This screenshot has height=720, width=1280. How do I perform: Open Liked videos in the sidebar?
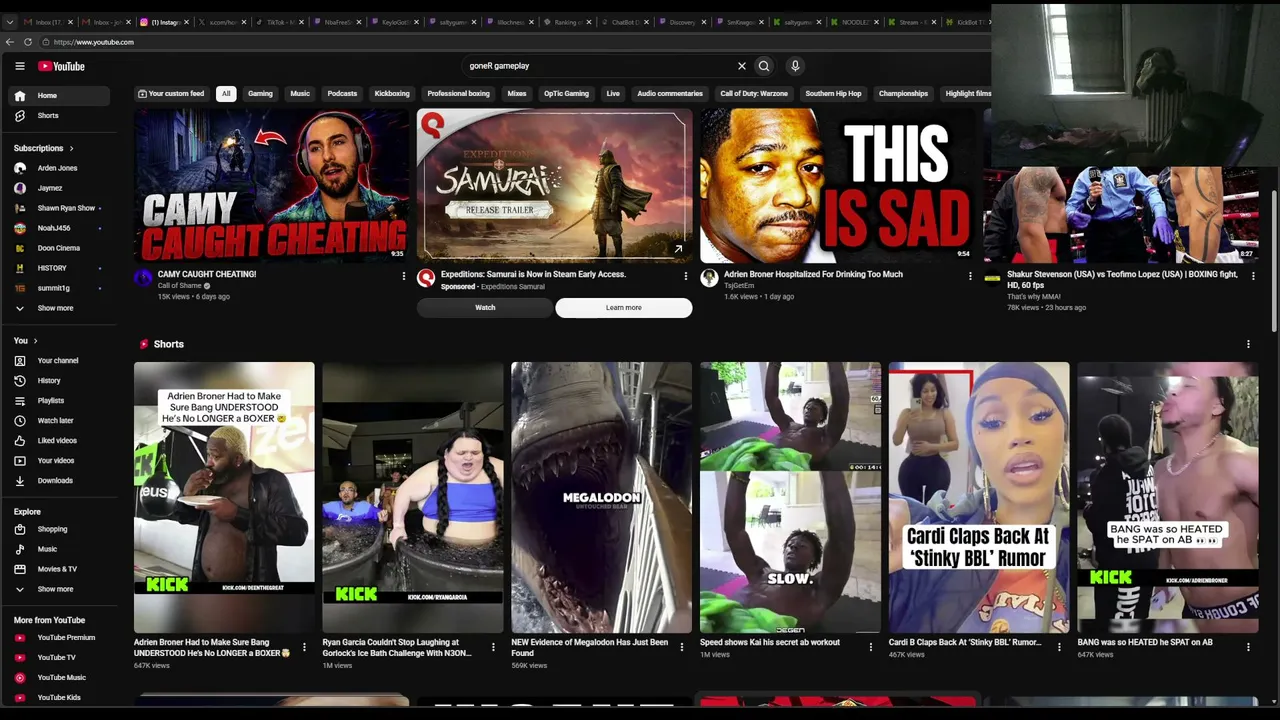(x=60, y=441)
